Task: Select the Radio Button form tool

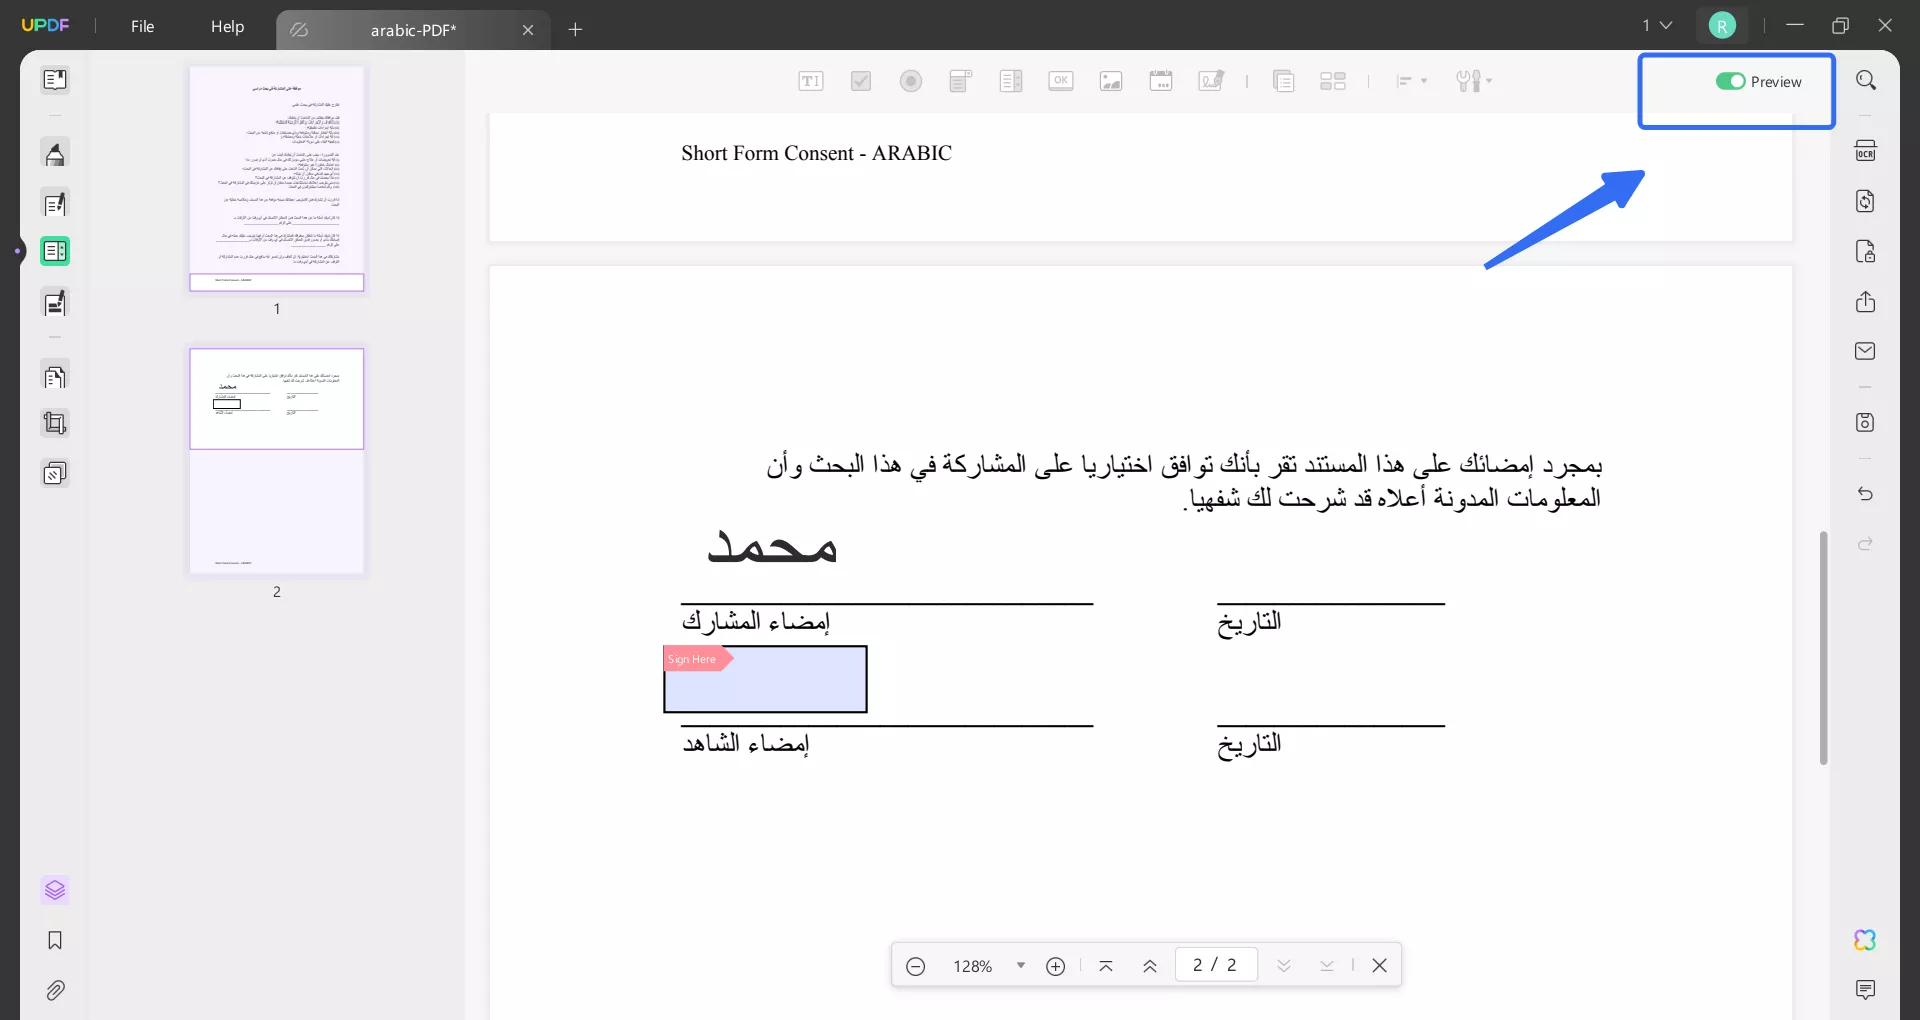Action: pos(911,81)
